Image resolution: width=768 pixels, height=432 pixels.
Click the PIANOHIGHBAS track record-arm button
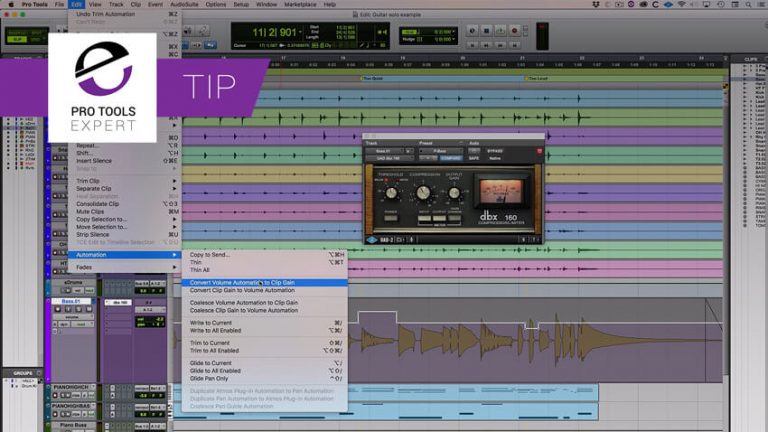coord(55,414)
